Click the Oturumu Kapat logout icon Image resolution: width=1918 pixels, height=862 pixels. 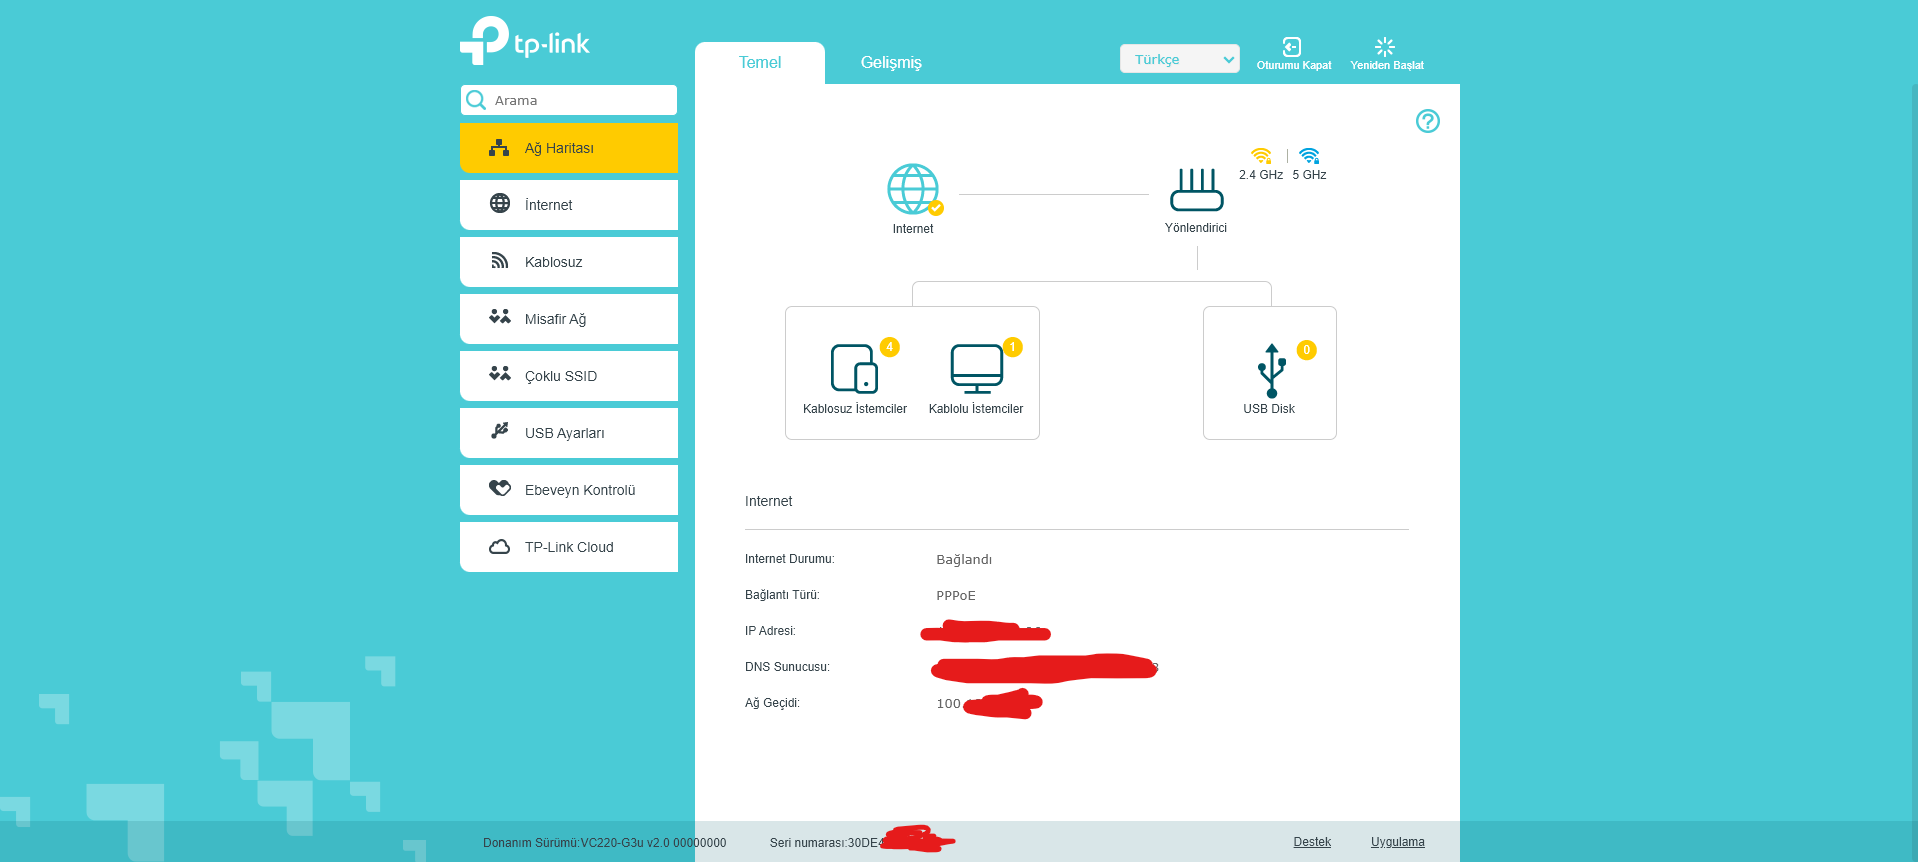[1292, 47]
